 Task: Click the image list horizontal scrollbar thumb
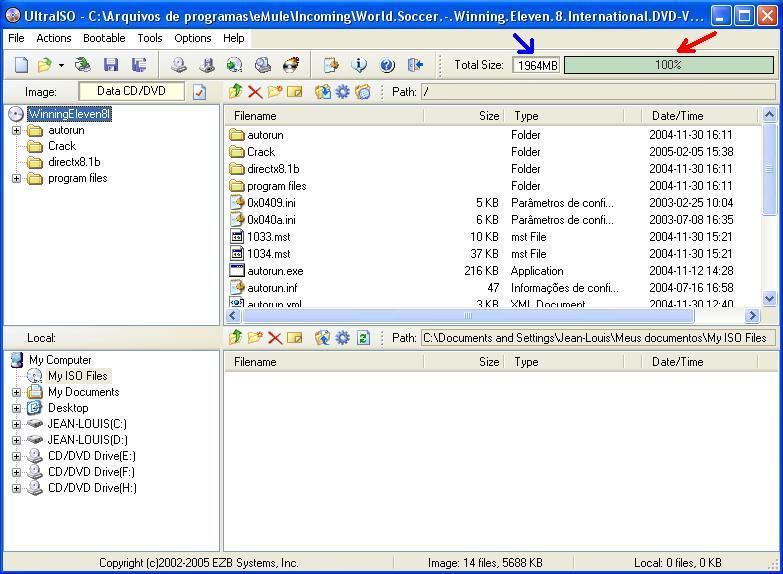pyautogui.click(x=468, y=316)
